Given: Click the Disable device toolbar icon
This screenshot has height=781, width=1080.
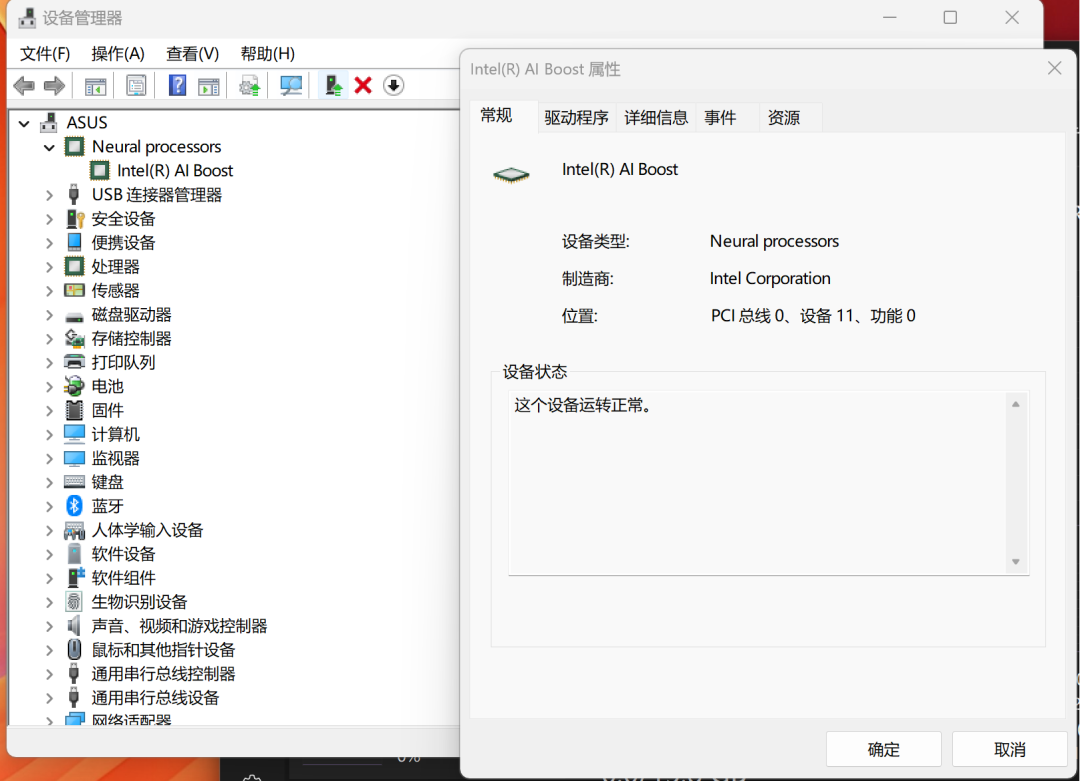Looking at the screenshot, I should click(x=393, y=85).
